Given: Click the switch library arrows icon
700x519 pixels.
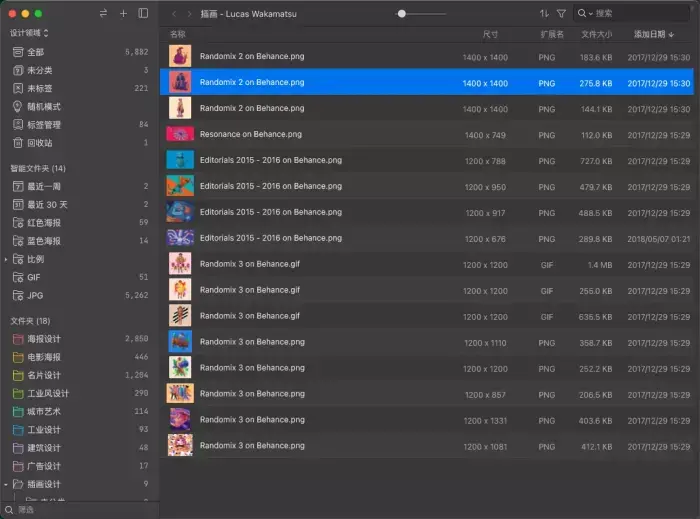Looking at the screenshot, I should (103, 14).
